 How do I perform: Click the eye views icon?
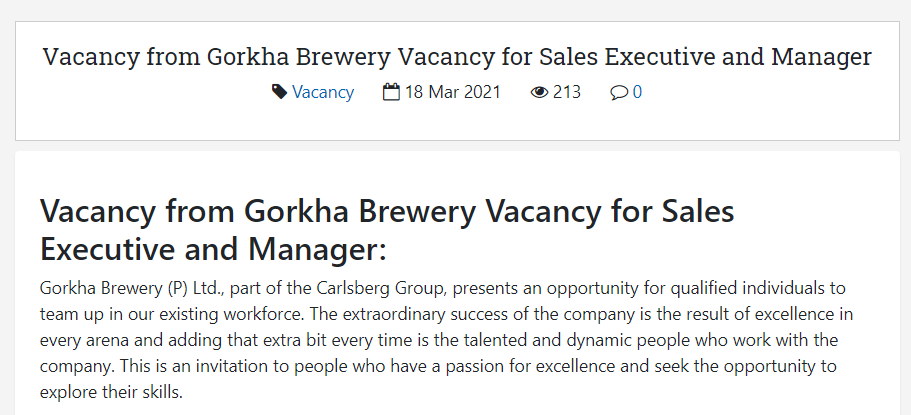[539, 92]
